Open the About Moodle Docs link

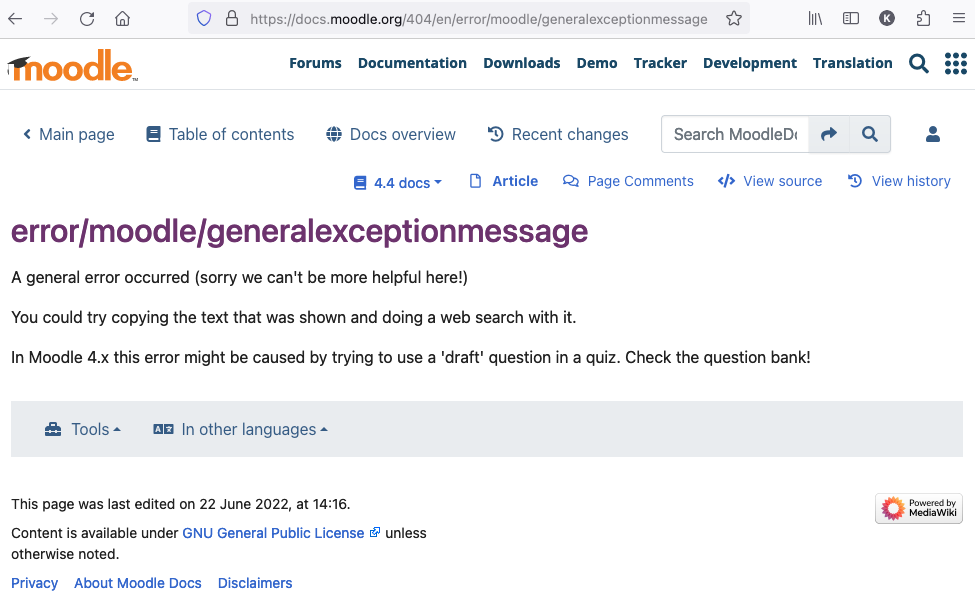[x=138, y=584]
